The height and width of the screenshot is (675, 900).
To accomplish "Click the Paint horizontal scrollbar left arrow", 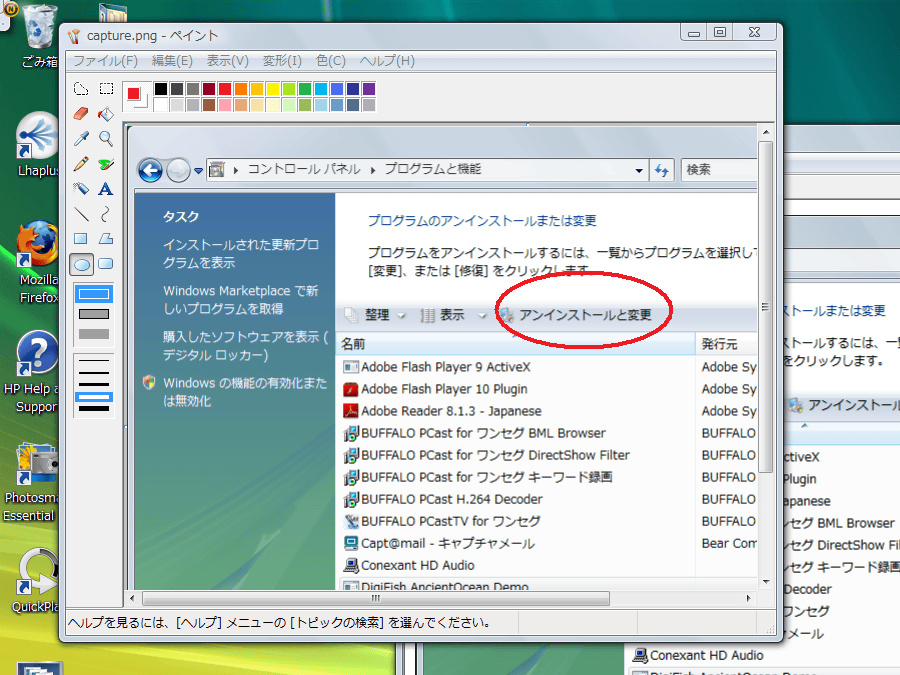I will click(132, 598).
